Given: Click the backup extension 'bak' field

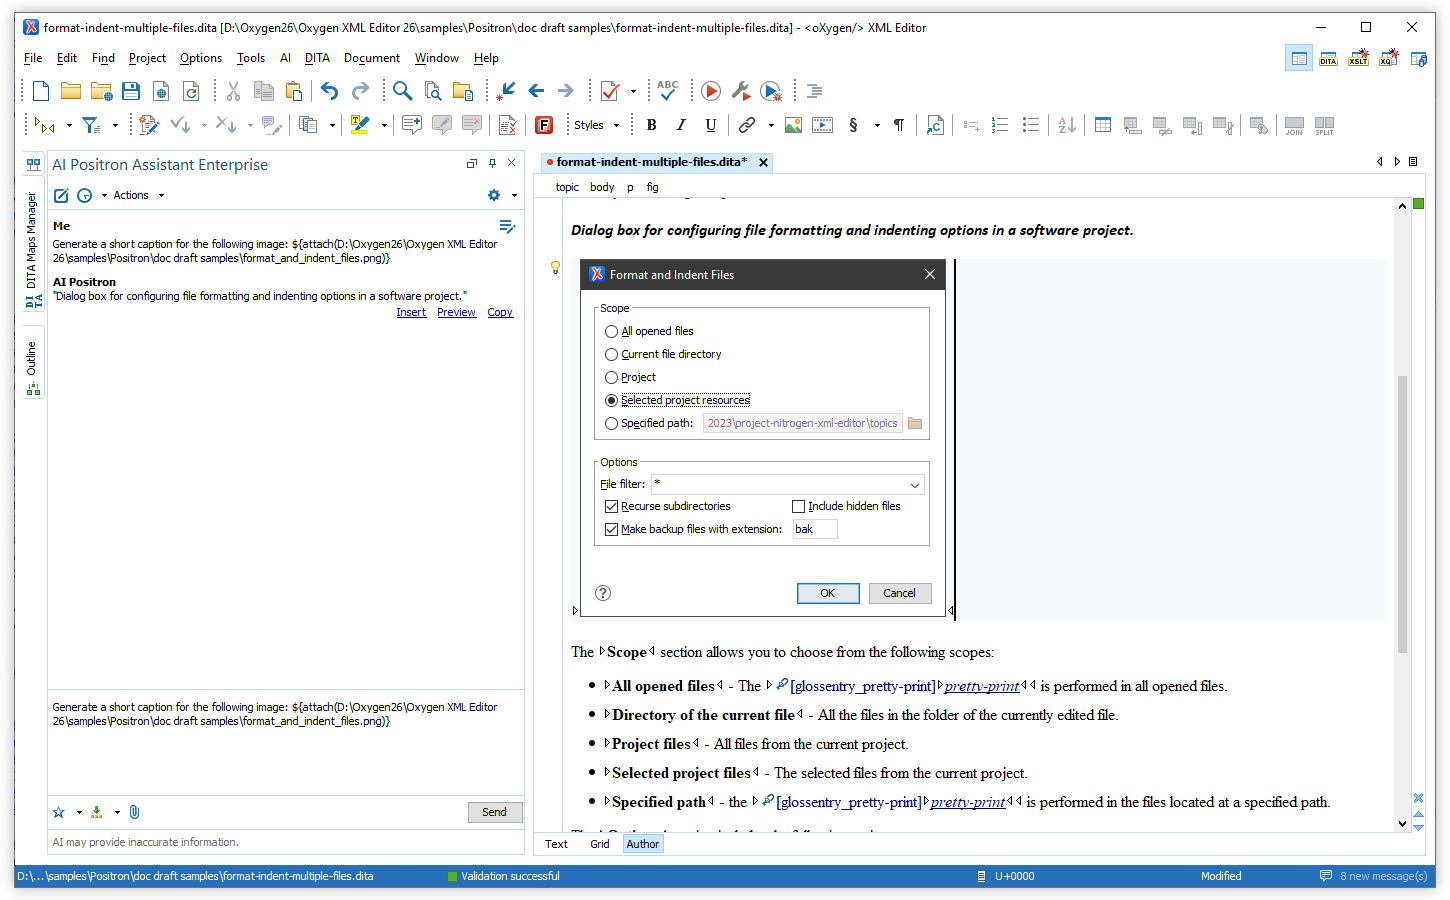Looking at the screenshot, I should [x=815, y=529].
